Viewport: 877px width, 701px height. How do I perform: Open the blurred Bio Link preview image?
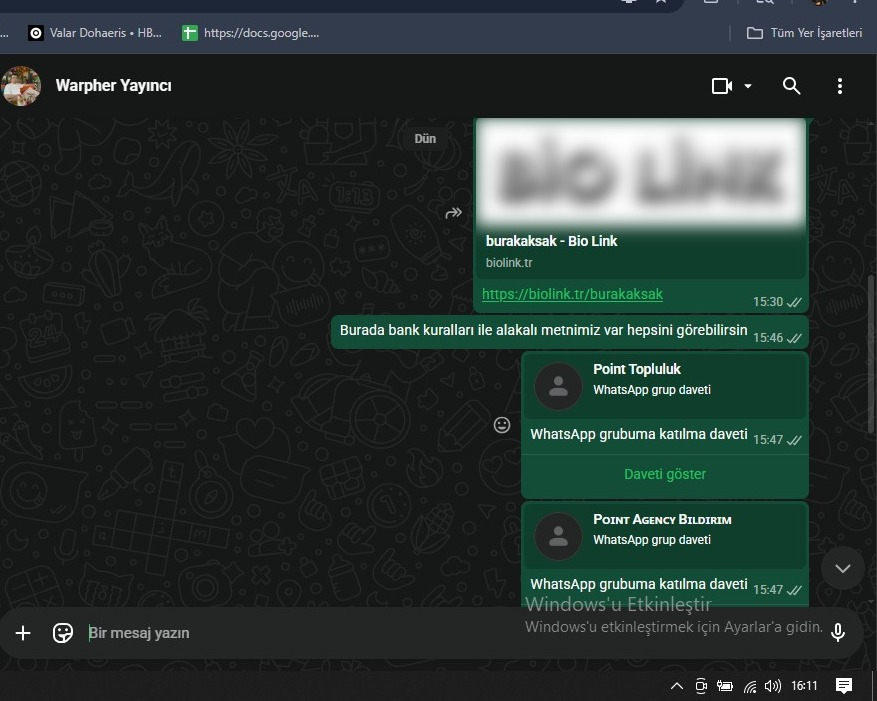point(640,172)
